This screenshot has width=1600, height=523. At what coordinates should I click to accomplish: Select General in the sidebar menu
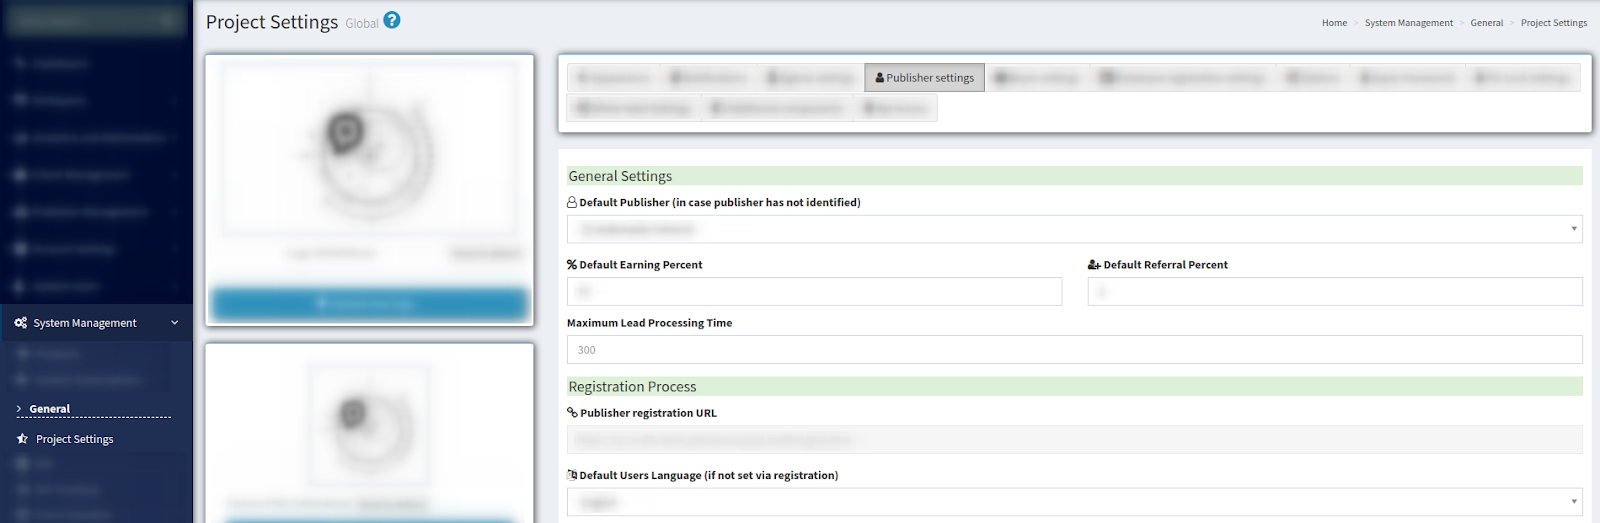[50, 409]
